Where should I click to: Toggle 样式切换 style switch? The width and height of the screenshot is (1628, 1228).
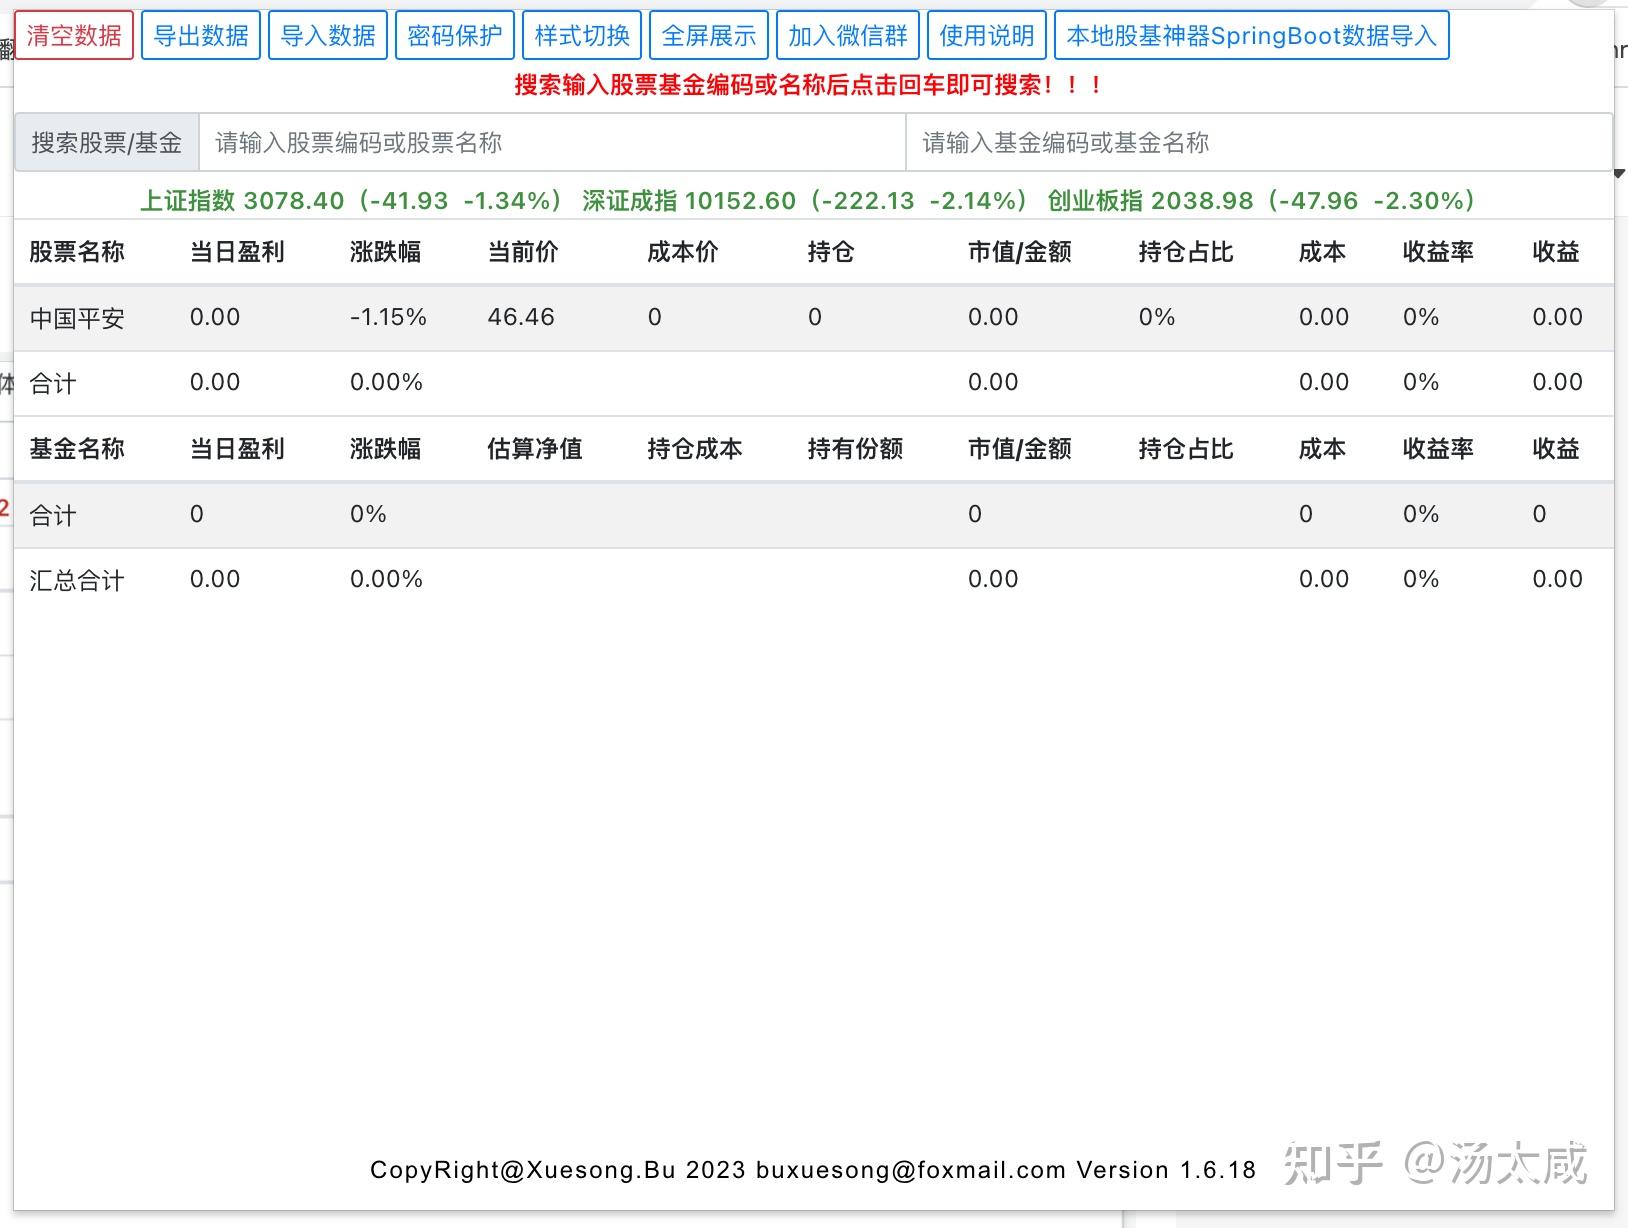point(582,34)
